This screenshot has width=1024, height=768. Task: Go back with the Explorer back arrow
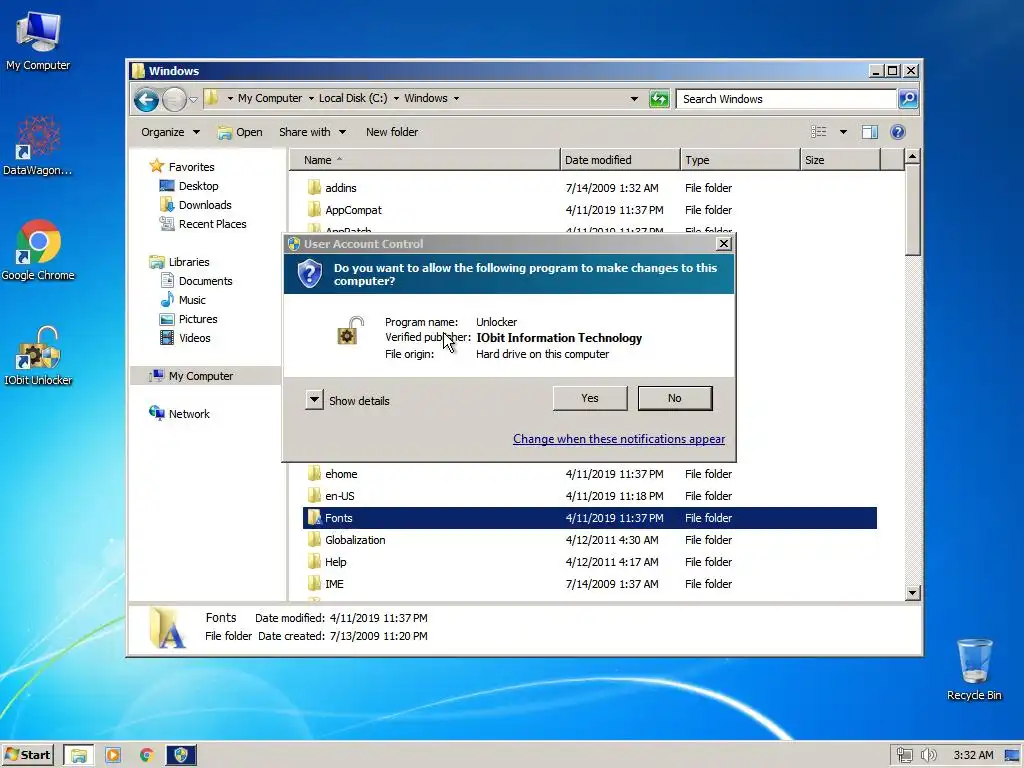tap(146, 99)
